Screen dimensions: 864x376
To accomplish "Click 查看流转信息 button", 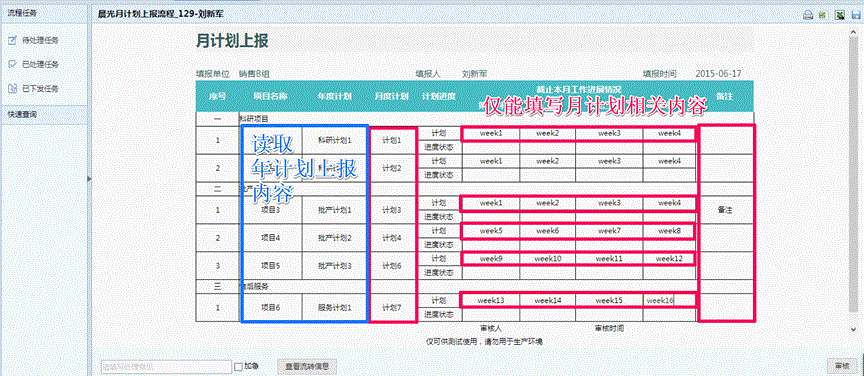I will [306, 366].
